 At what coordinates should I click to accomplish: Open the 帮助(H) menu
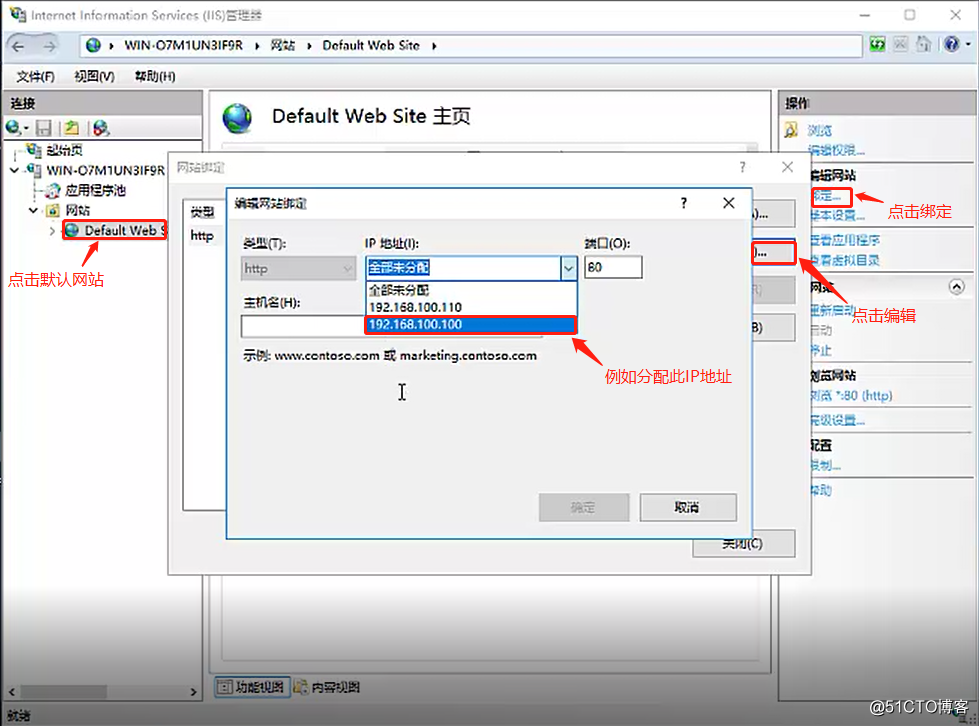[155, 76]
